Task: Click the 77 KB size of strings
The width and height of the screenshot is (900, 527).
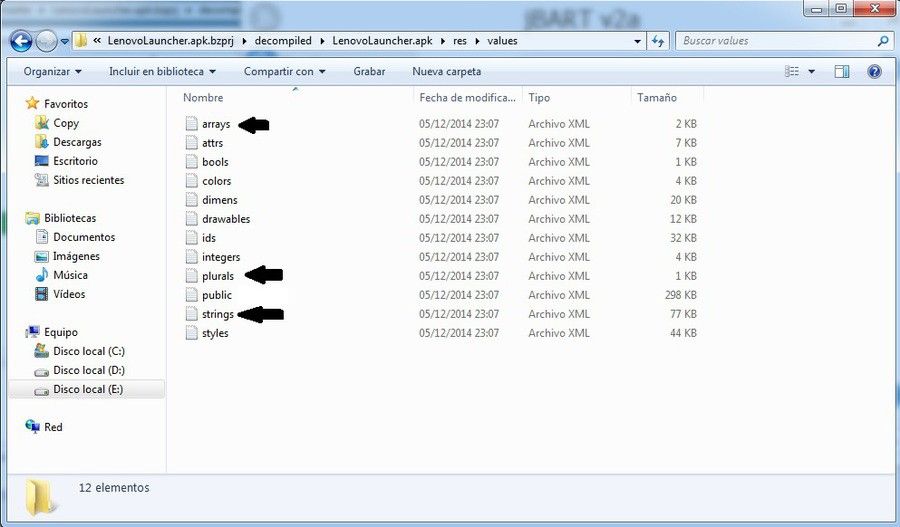Action: (x=683, y=313)
